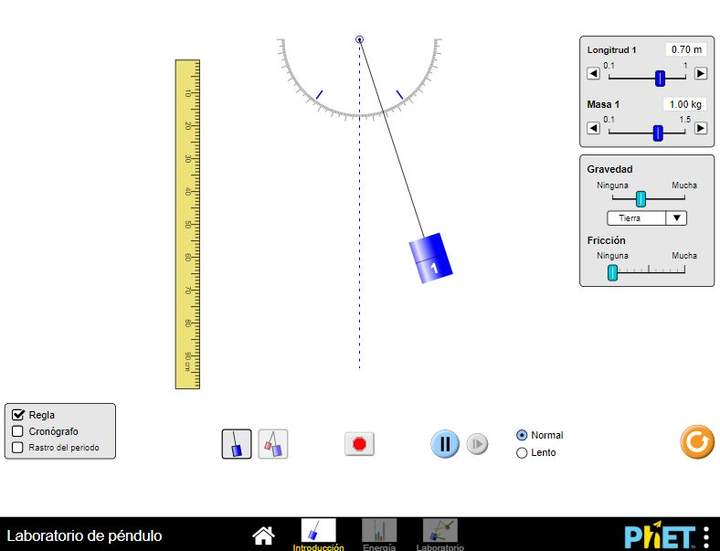Click the Longitud 1 value field
This screenshot has width=720, height=551.
[x=686, y=49]
